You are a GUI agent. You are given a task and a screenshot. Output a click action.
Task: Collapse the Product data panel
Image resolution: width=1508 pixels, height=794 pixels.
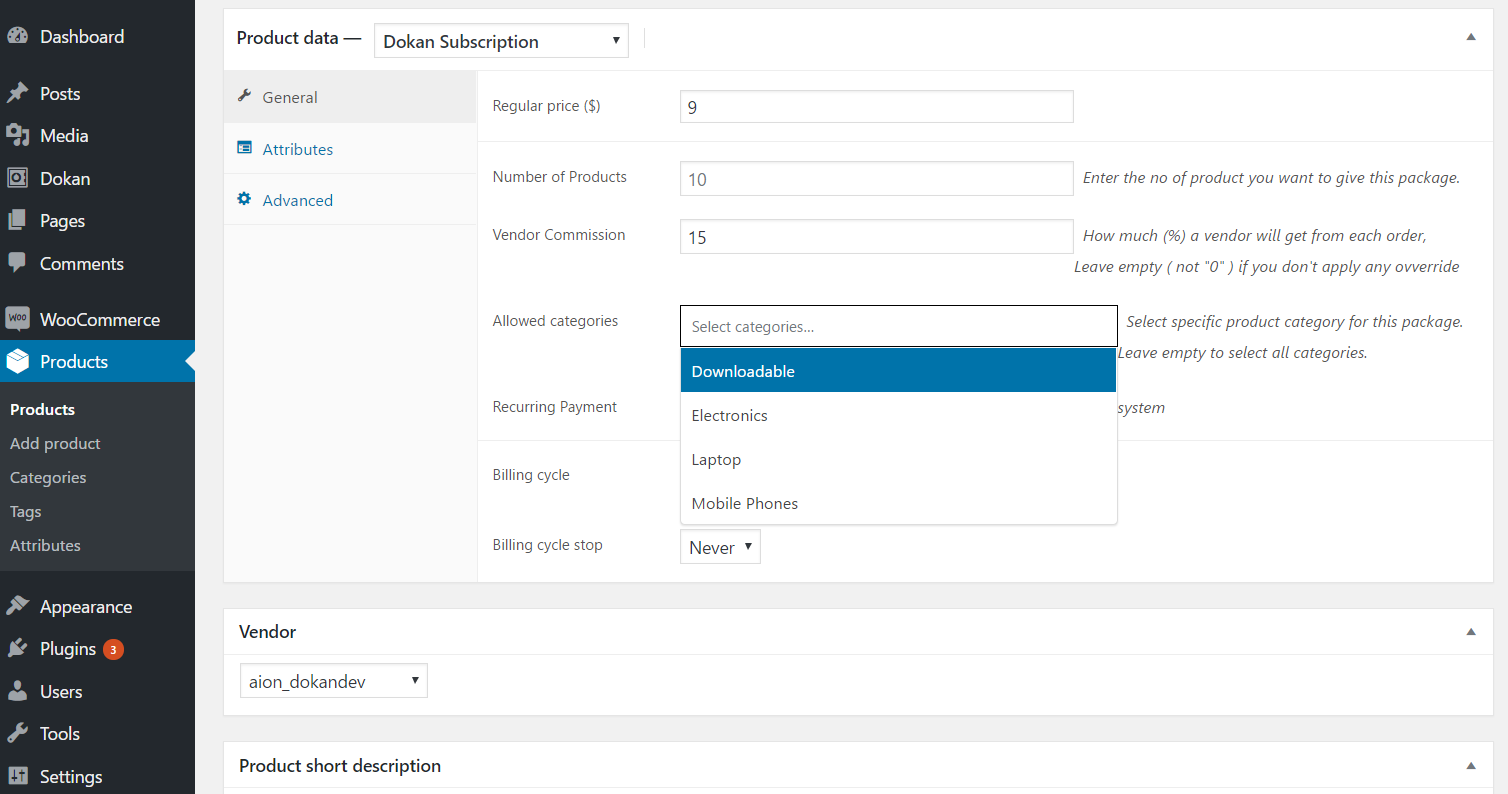click(x=1471, y=37)
